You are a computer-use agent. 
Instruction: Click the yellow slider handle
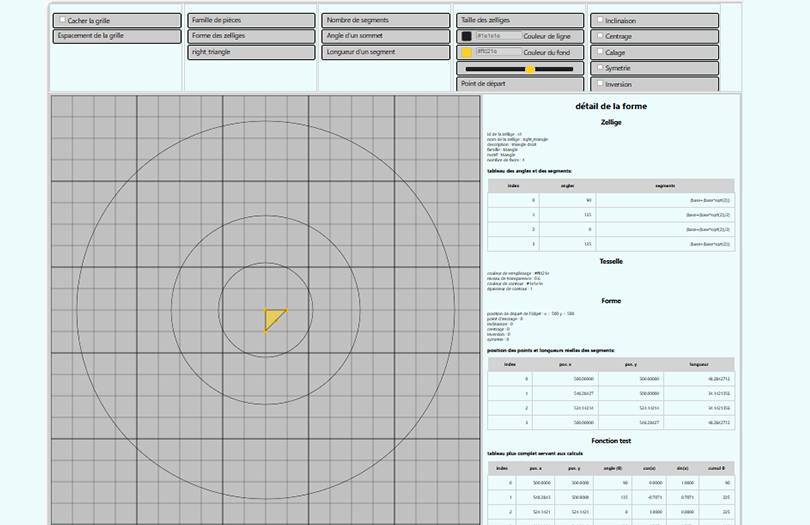pyautogui.click(x=530, y=69)
